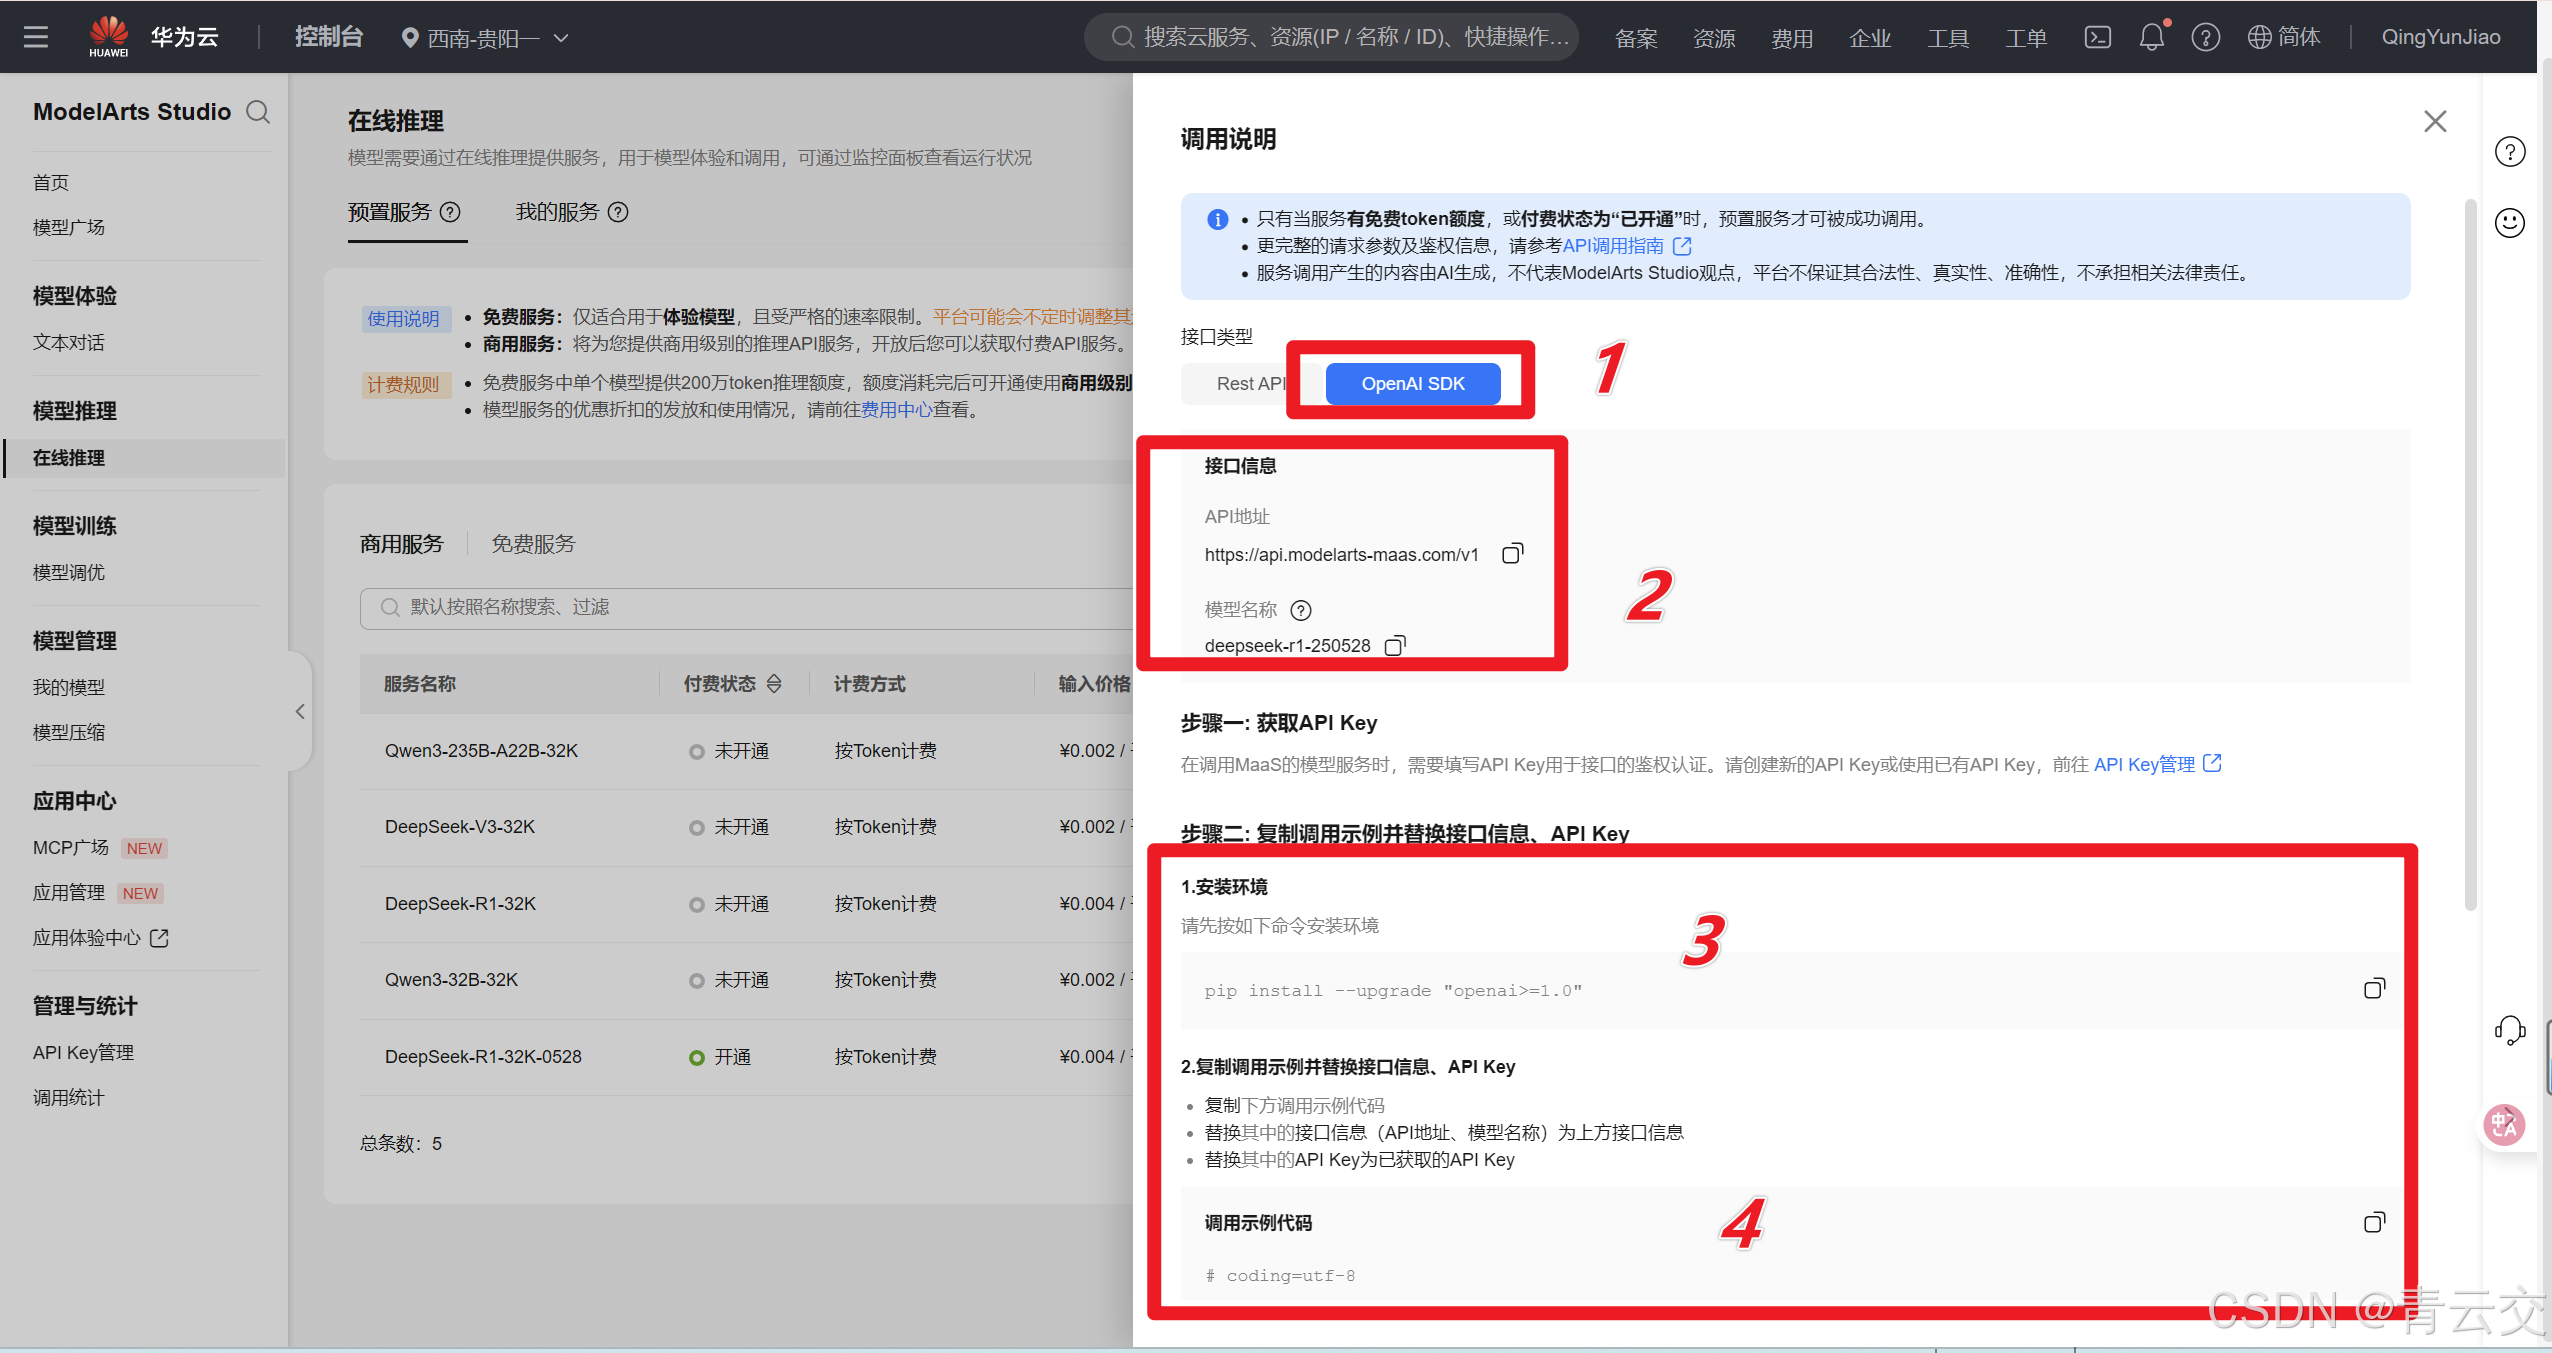Open 模型广场 in sidebar
This screenshot has width=2552, height=1353.
click(x=68, y=227)
